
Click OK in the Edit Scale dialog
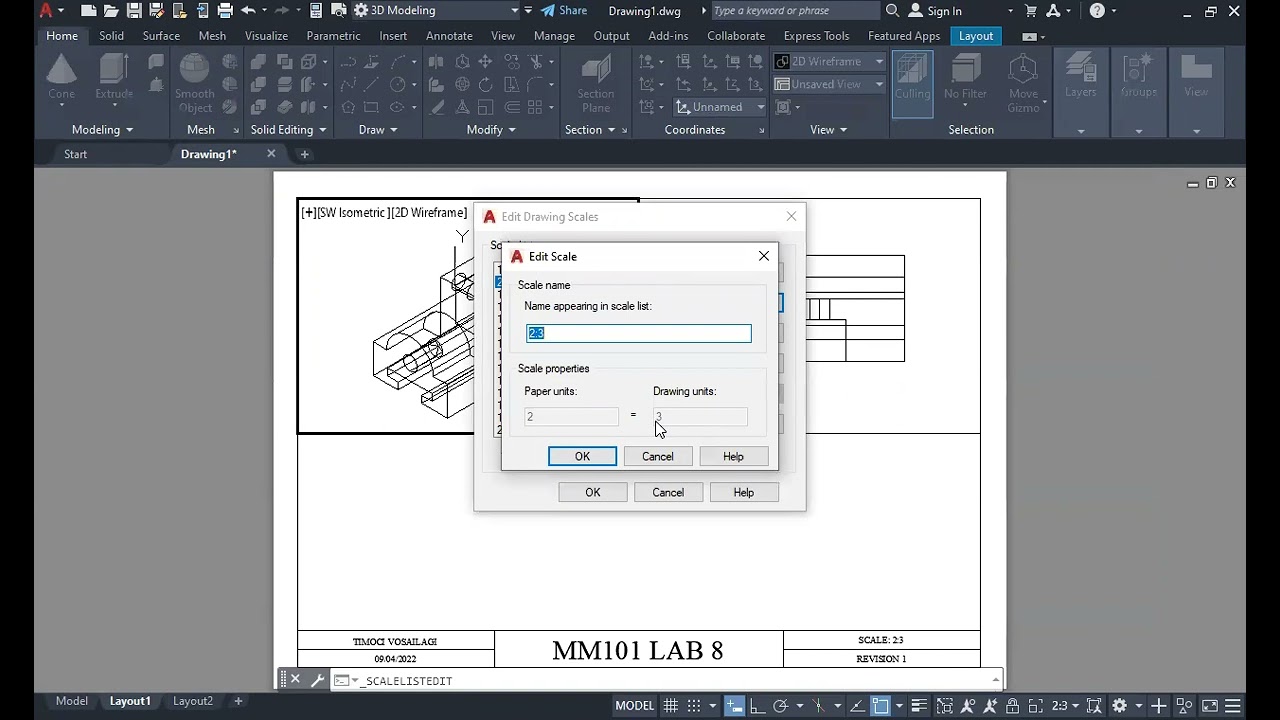click(582, 456)
